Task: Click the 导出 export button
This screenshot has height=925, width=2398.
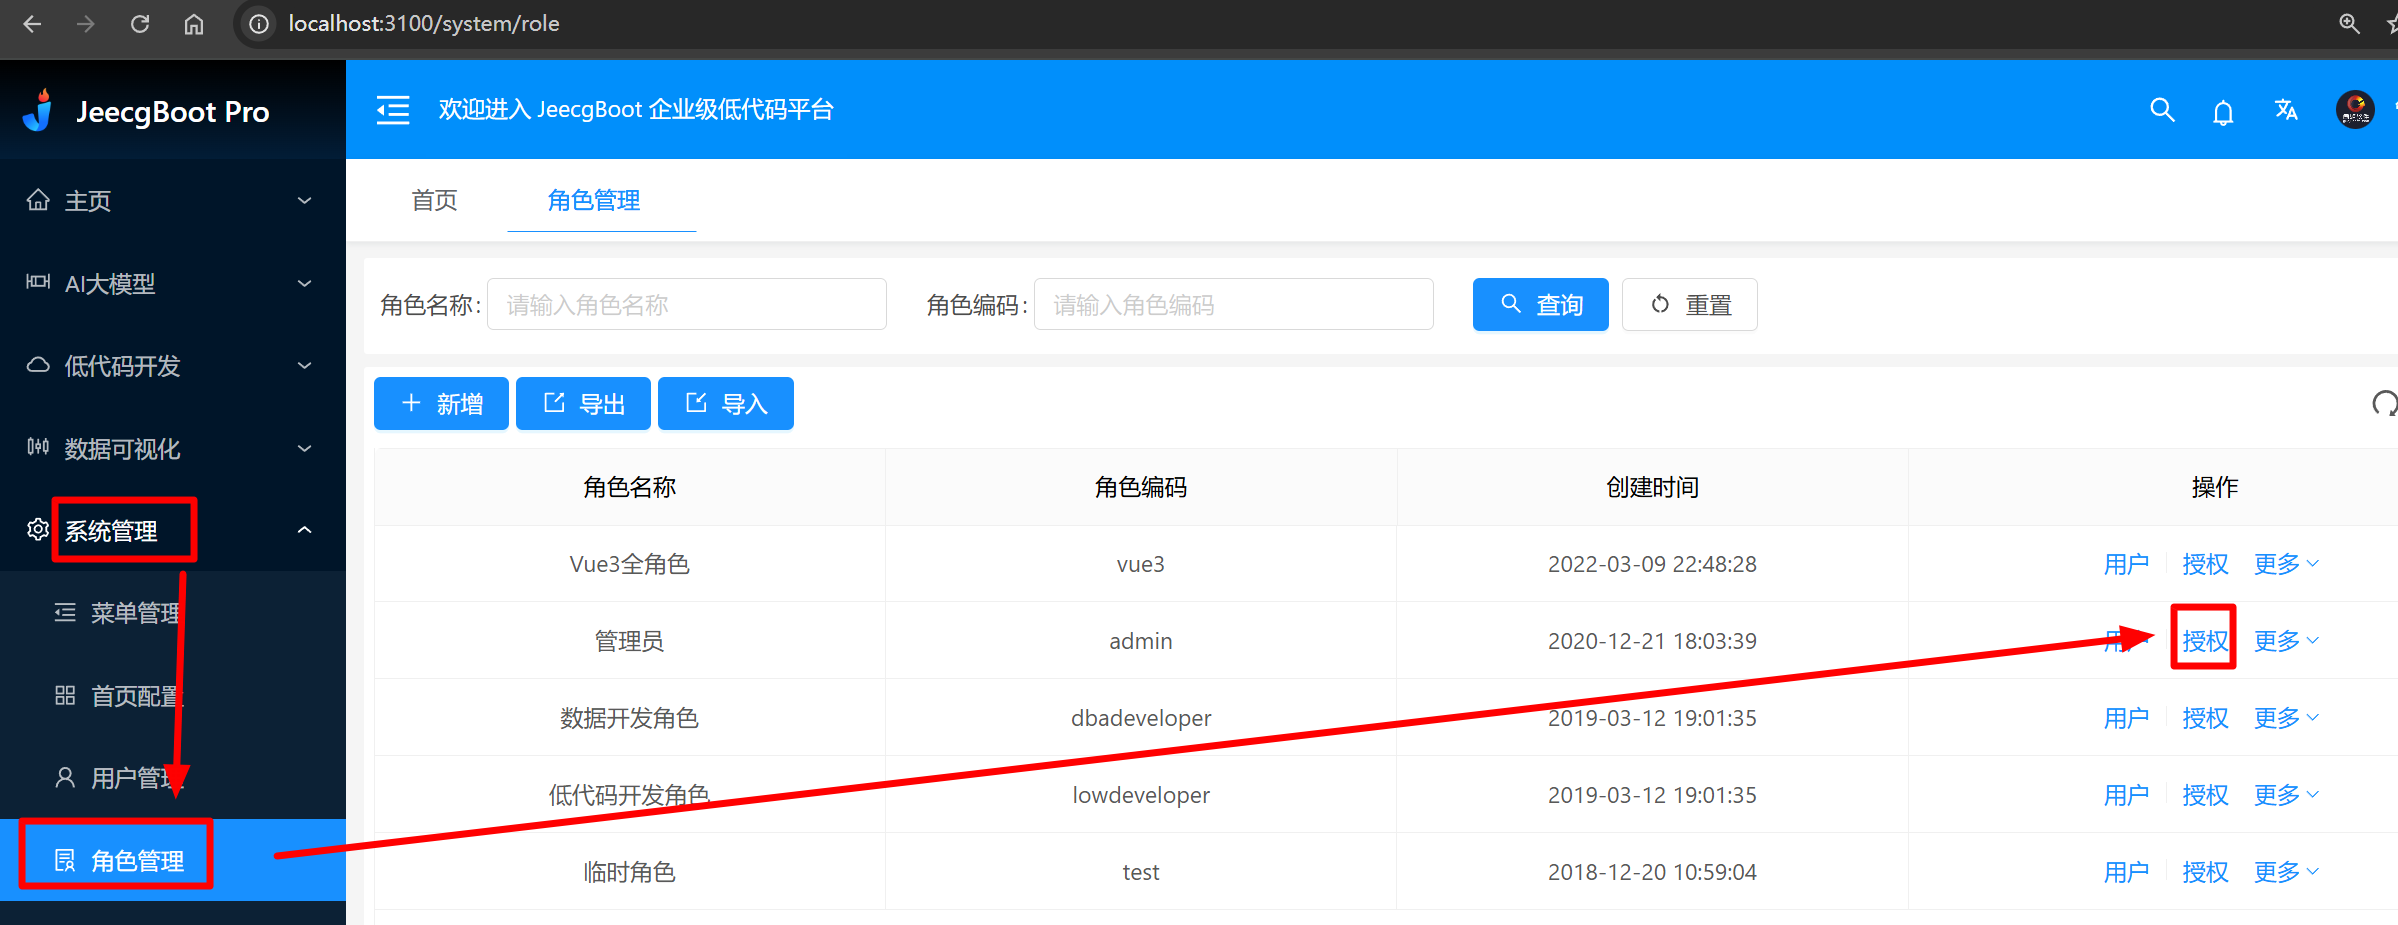Action: coord(583,403)
